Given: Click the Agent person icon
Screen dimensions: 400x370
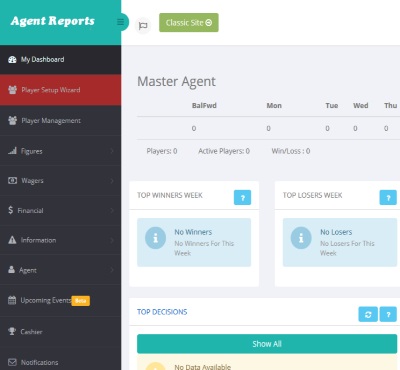Looking at the screenshot, I should 11,269.
